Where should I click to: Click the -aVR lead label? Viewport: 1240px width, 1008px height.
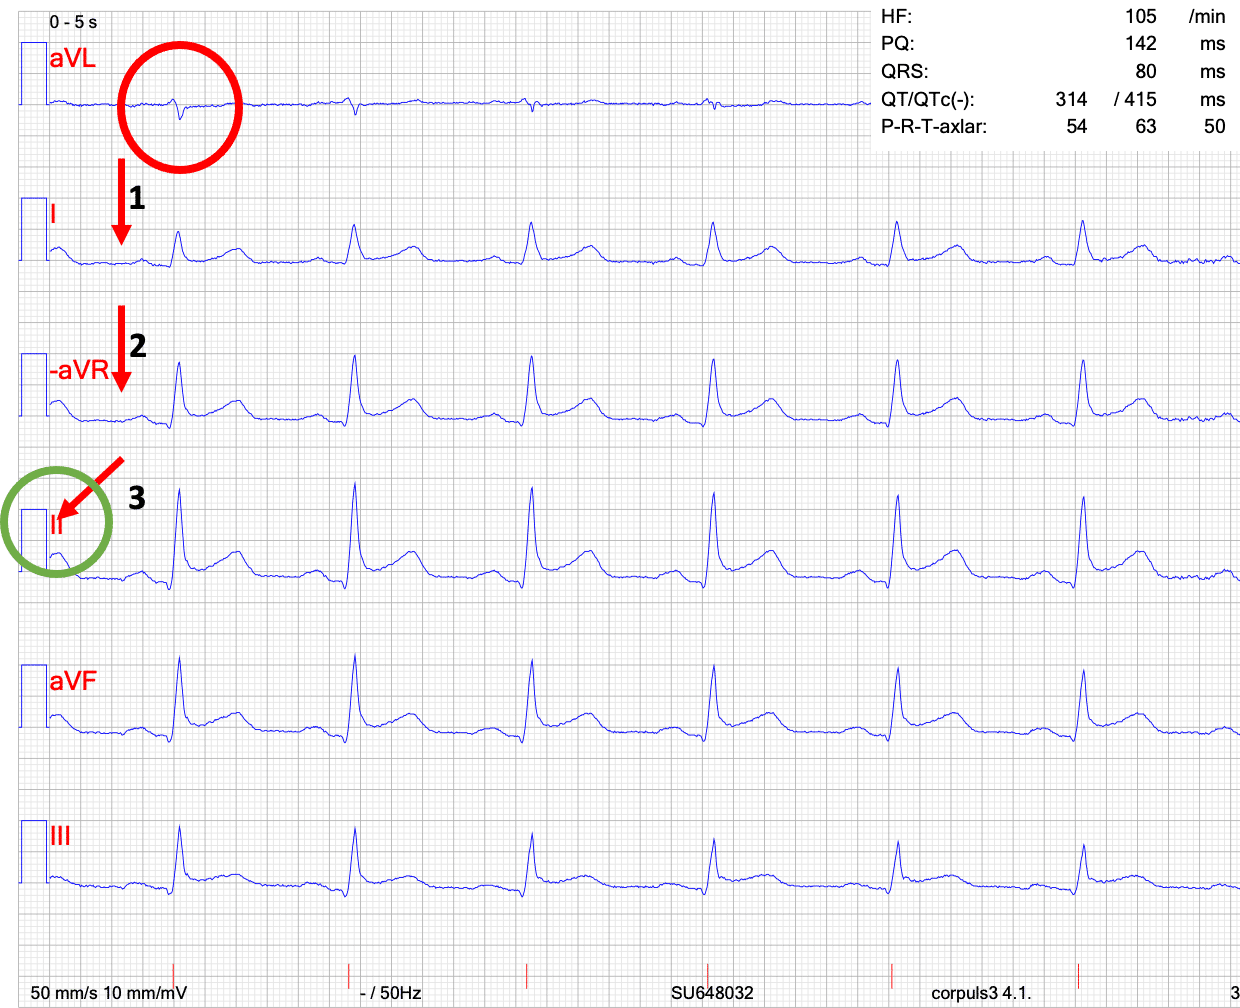79,370
